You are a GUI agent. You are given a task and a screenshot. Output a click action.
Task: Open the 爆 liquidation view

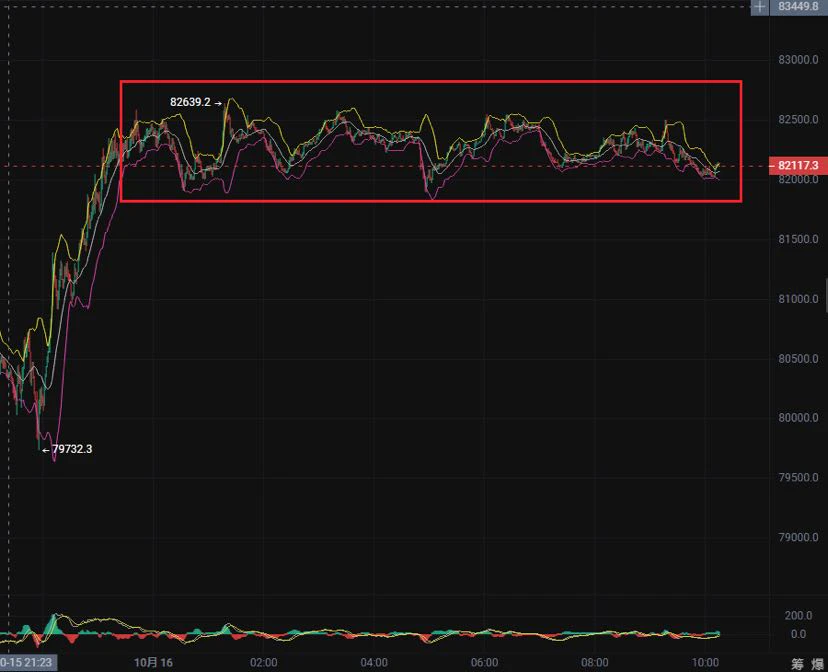tap(818, 664)
